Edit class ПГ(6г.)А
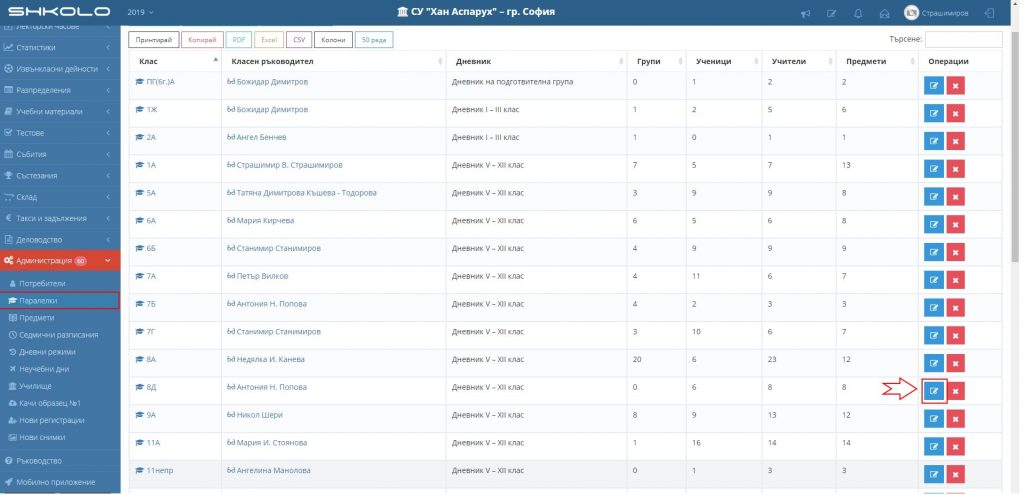The width and height of the screenshot is (1024, 495). [x=934, y=86]
